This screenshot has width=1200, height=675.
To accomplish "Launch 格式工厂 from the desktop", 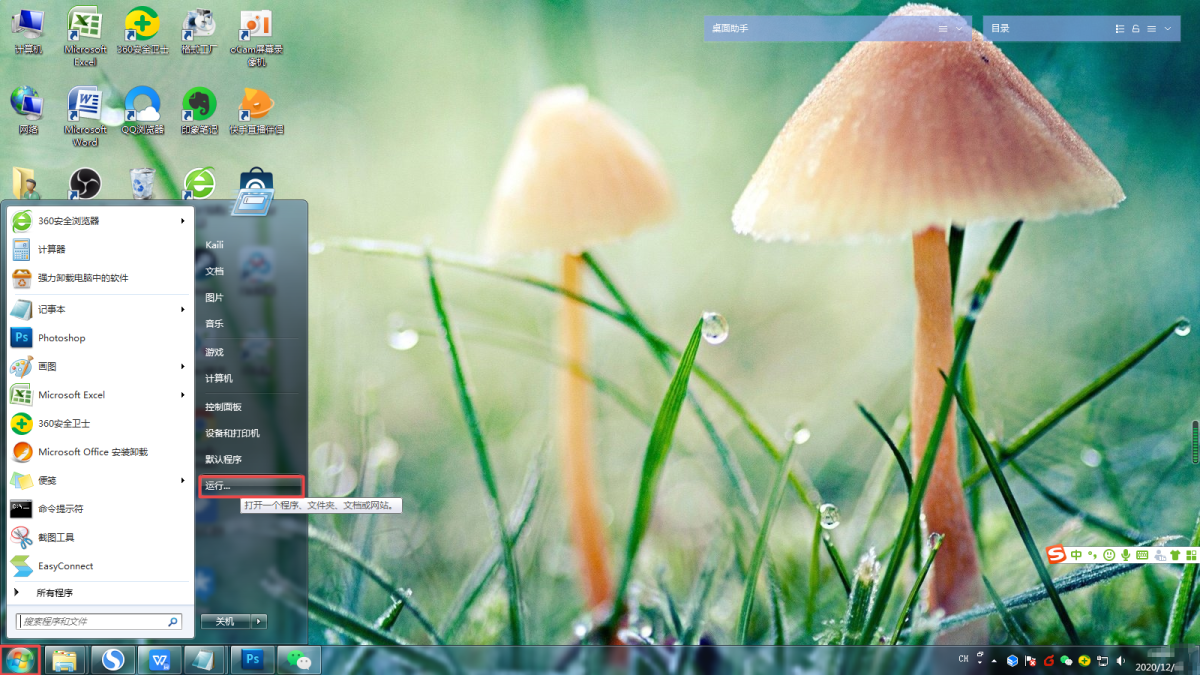I will coord(199,24).
